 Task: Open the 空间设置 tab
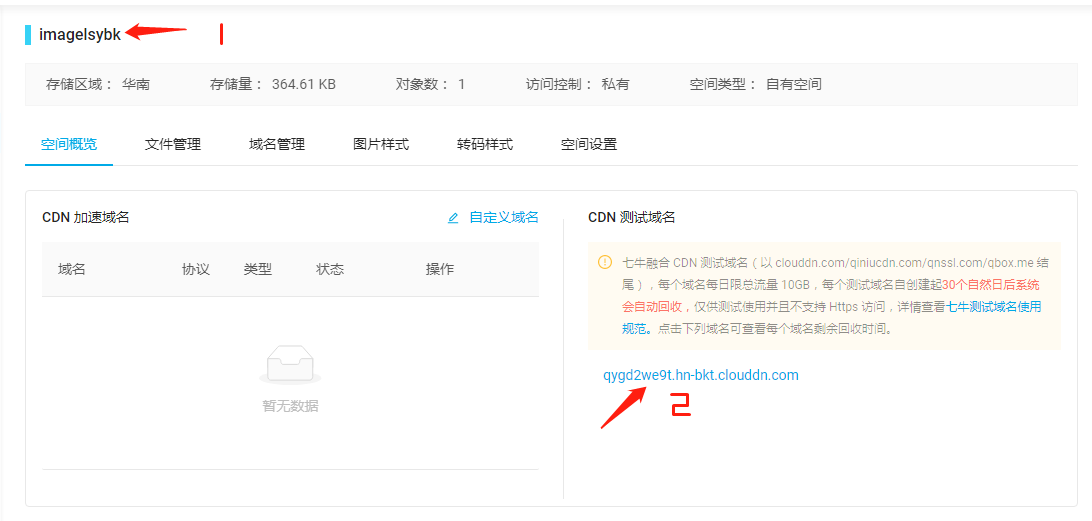tap(588, 145)
